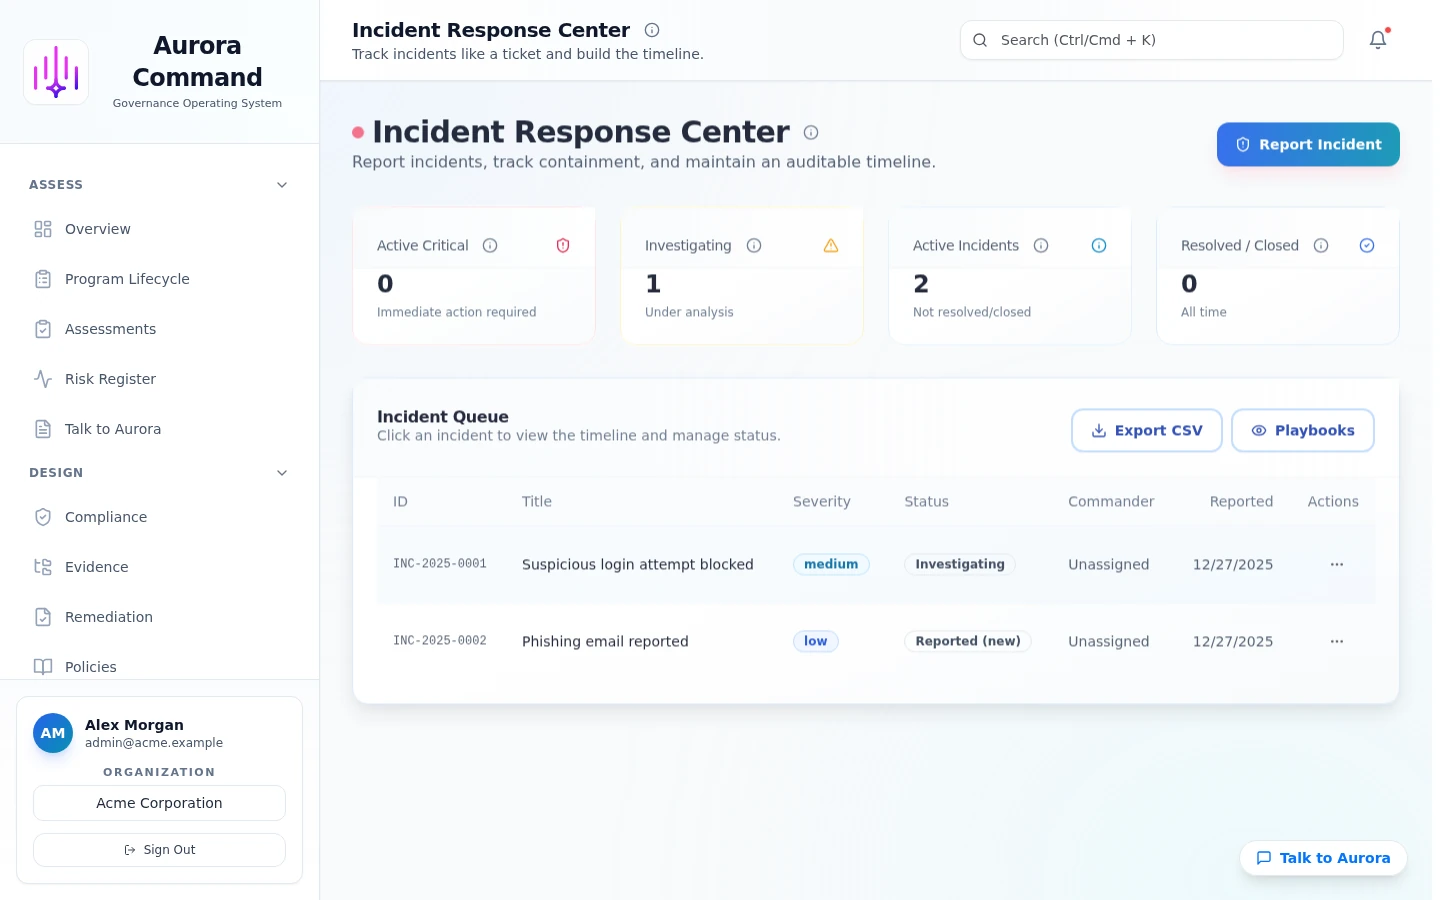1440x900 pixels.
Task: Click the AM user avatar
Action: tap(53, 733)
